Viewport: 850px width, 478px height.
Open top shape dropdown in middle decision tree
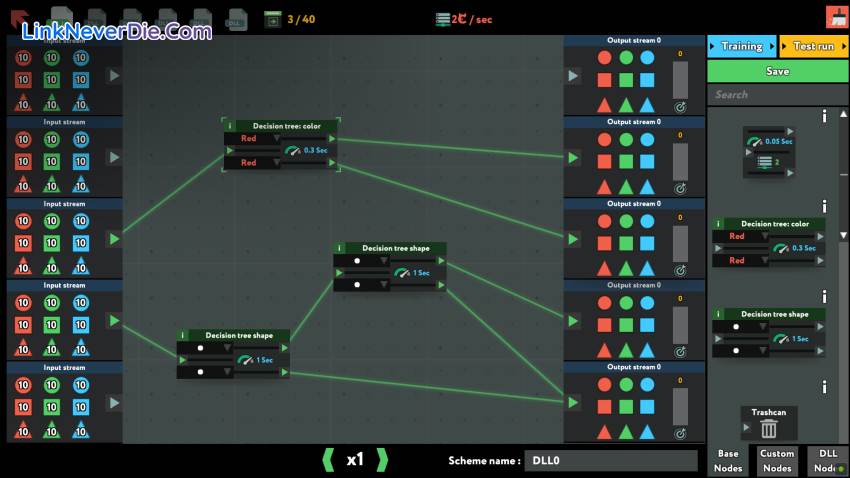point(383,261)
